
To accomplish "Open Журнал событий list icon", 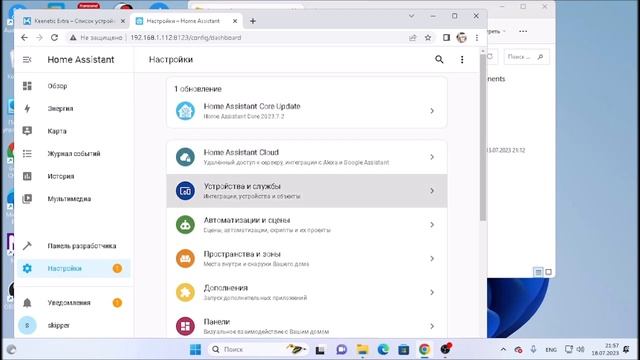I will [27, 153].
